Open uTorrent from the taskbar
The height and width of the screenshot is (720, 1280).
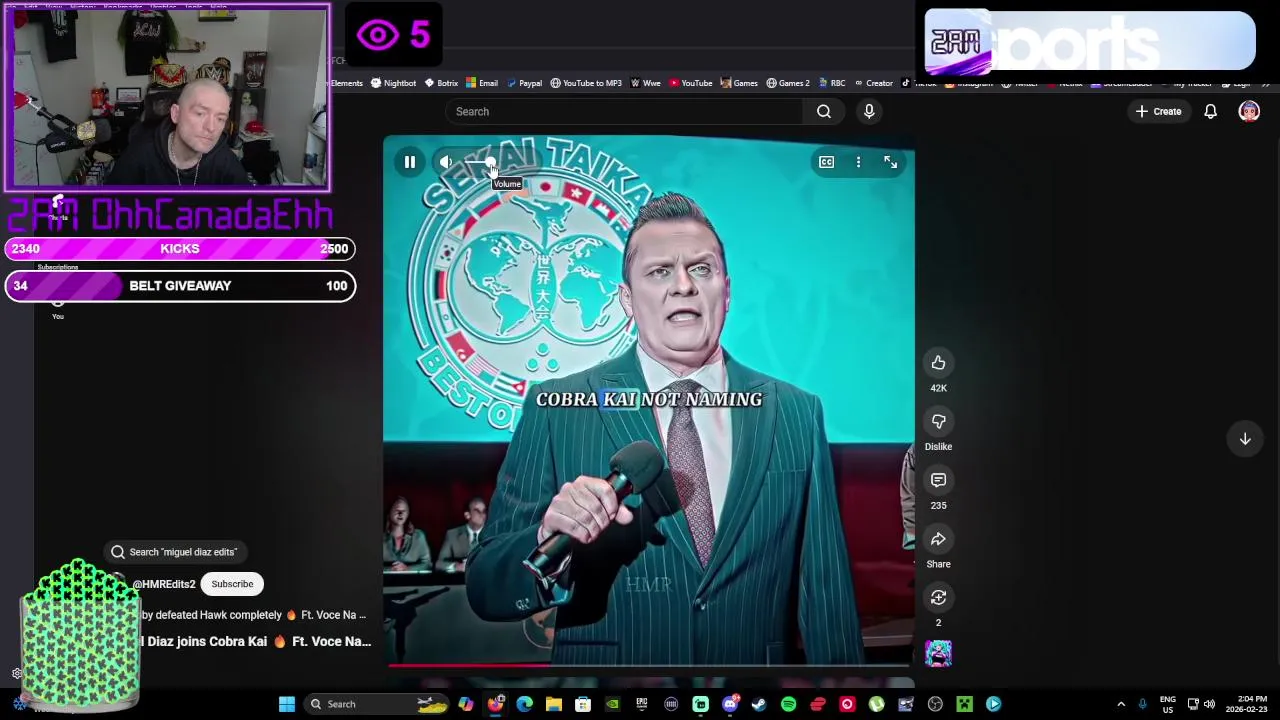coord(876,704)
